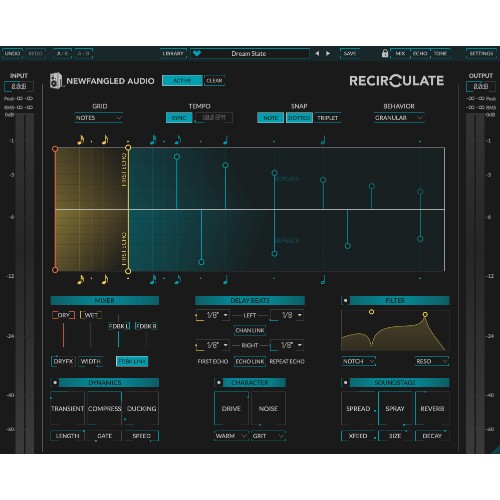
Task: Open the NOTCH filter type dropdown
Action: click(359, 361)
